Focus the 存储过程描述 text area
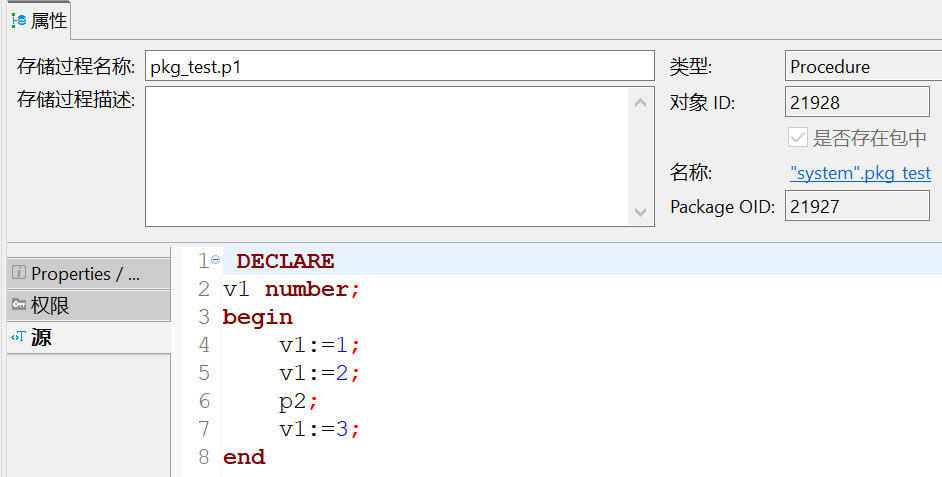This screenshot has height=477, width=942. (388, 156)
